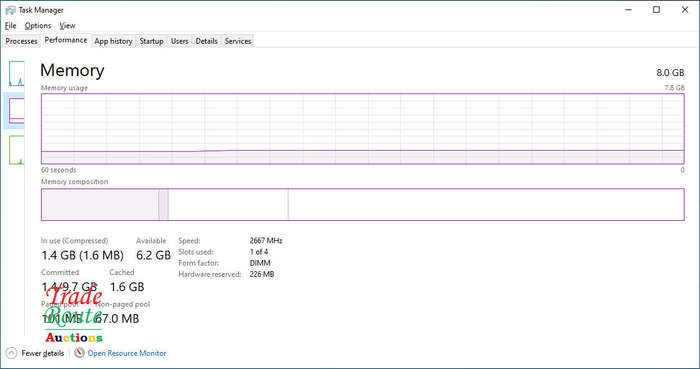Click the Resource Monitor gauge icon

click(x=79, y=352)
